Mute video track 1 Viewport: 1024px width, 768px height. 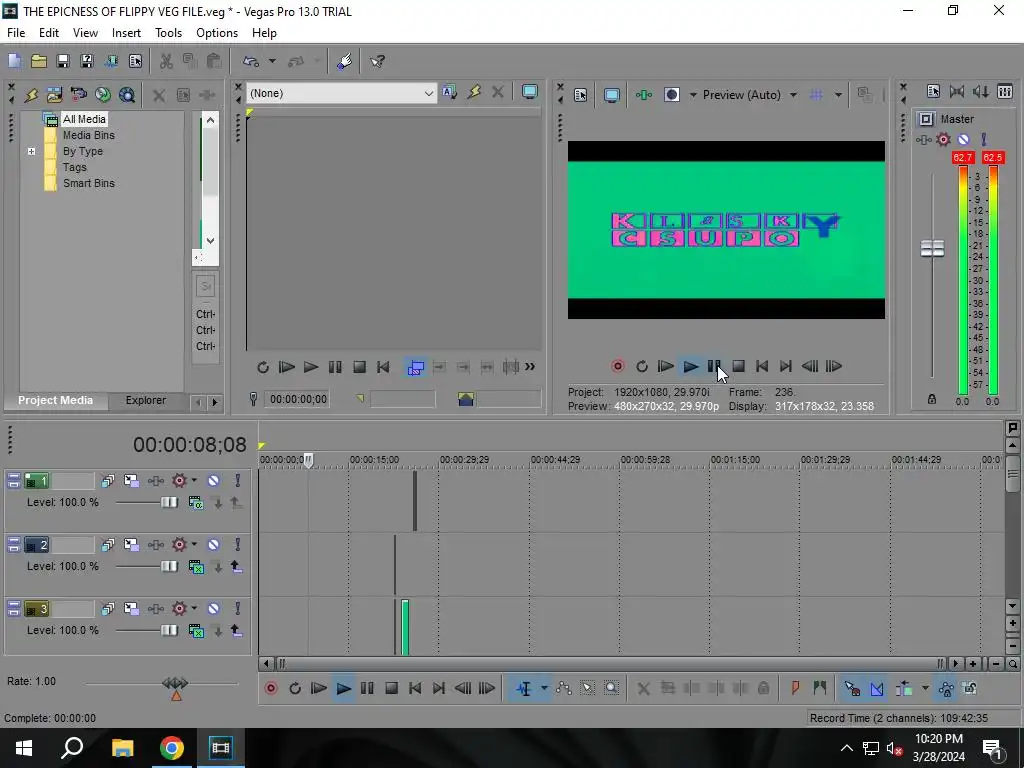(214, 481)
